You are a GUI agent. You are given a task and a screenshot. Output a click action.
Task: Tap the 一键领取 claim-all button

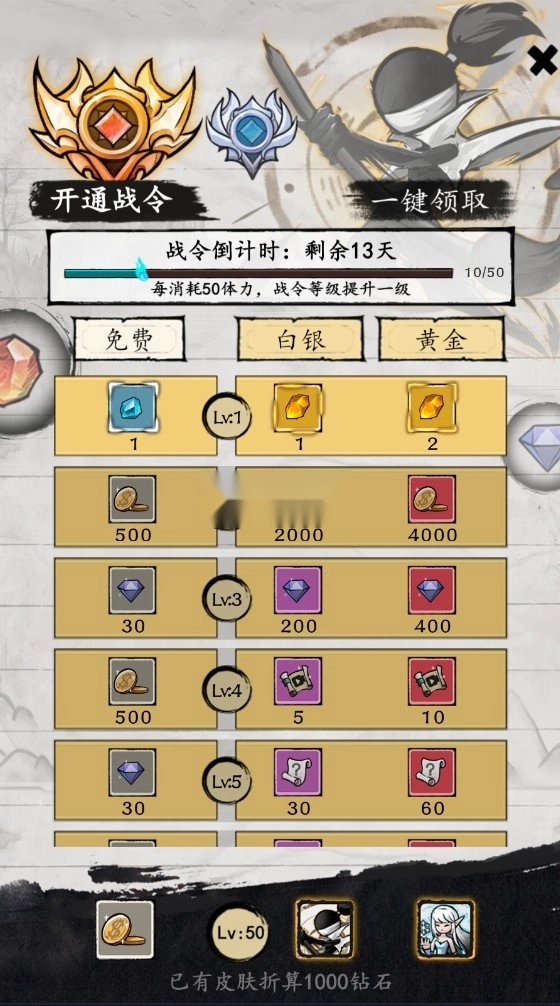pyautogui.click(x=430, y=200)
